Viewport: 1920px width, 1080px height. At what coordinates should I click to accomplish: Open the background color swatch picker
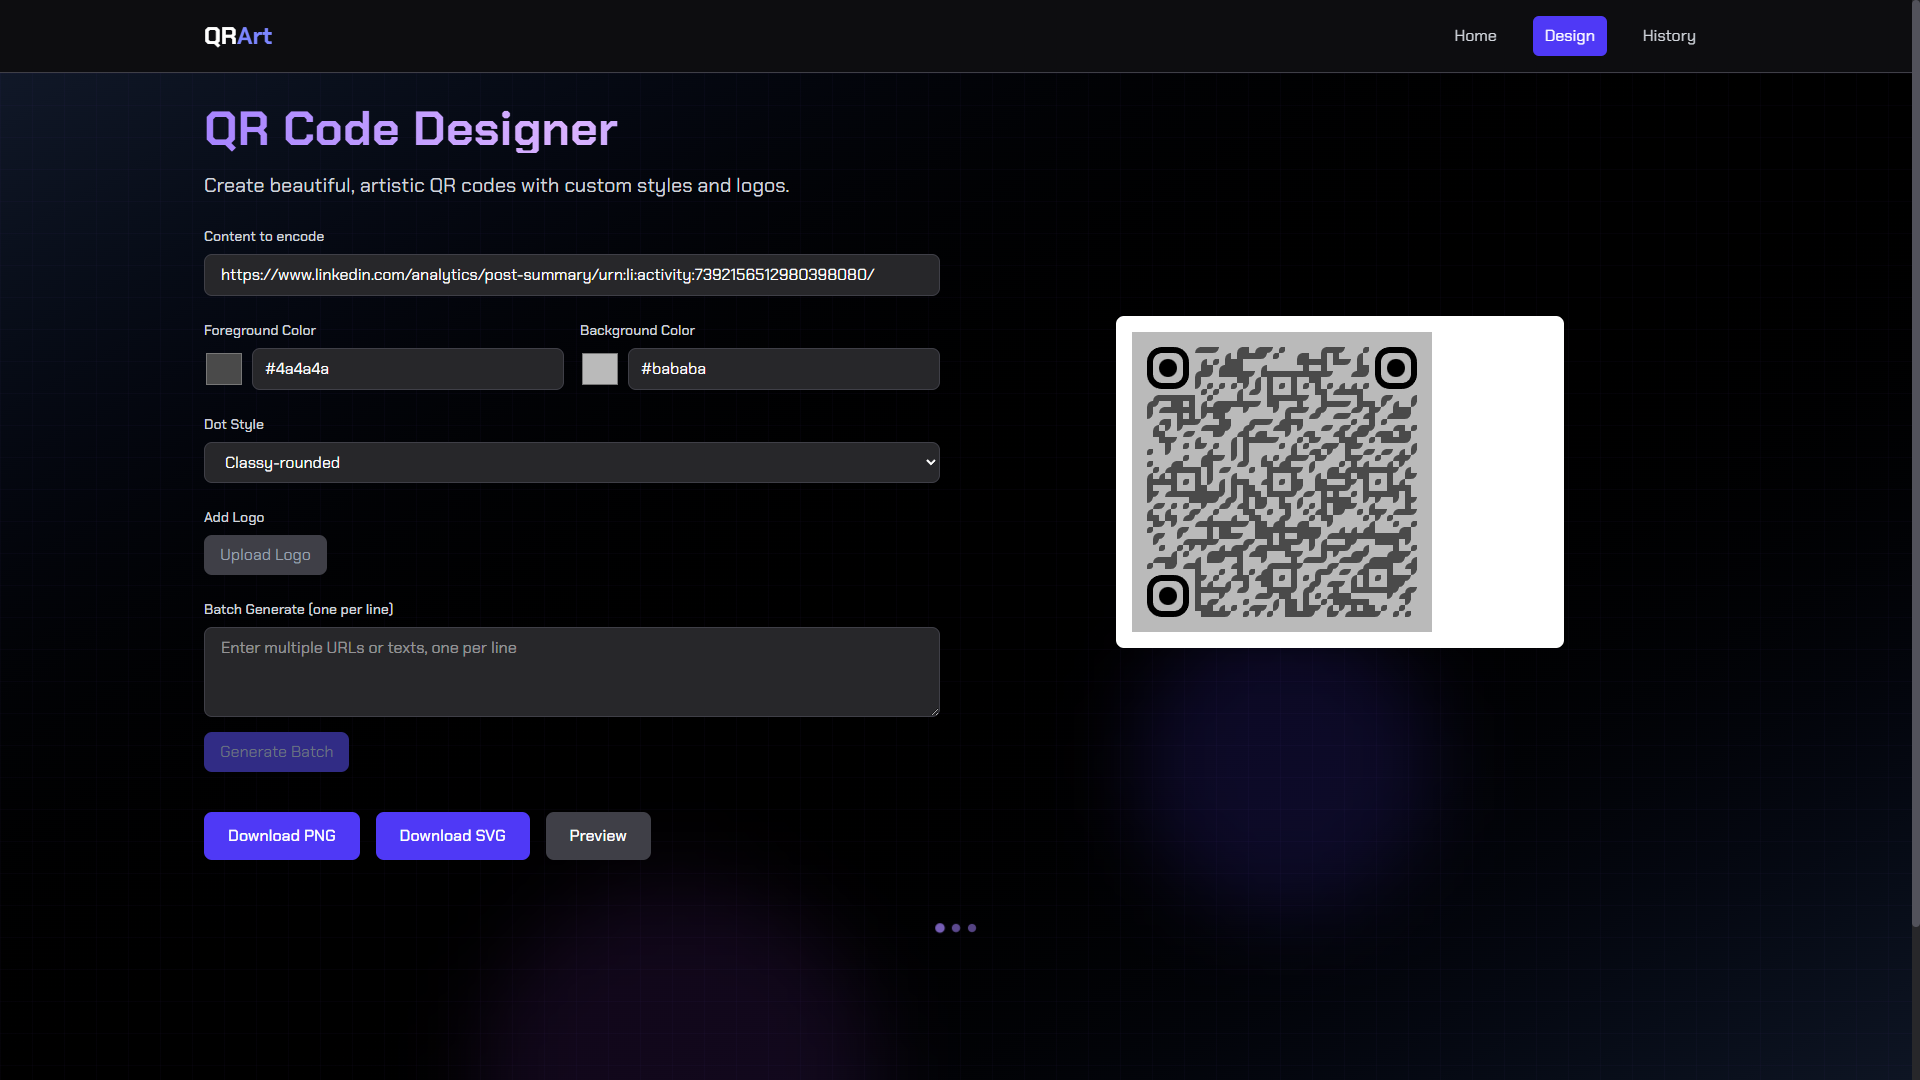pos(600,369)
